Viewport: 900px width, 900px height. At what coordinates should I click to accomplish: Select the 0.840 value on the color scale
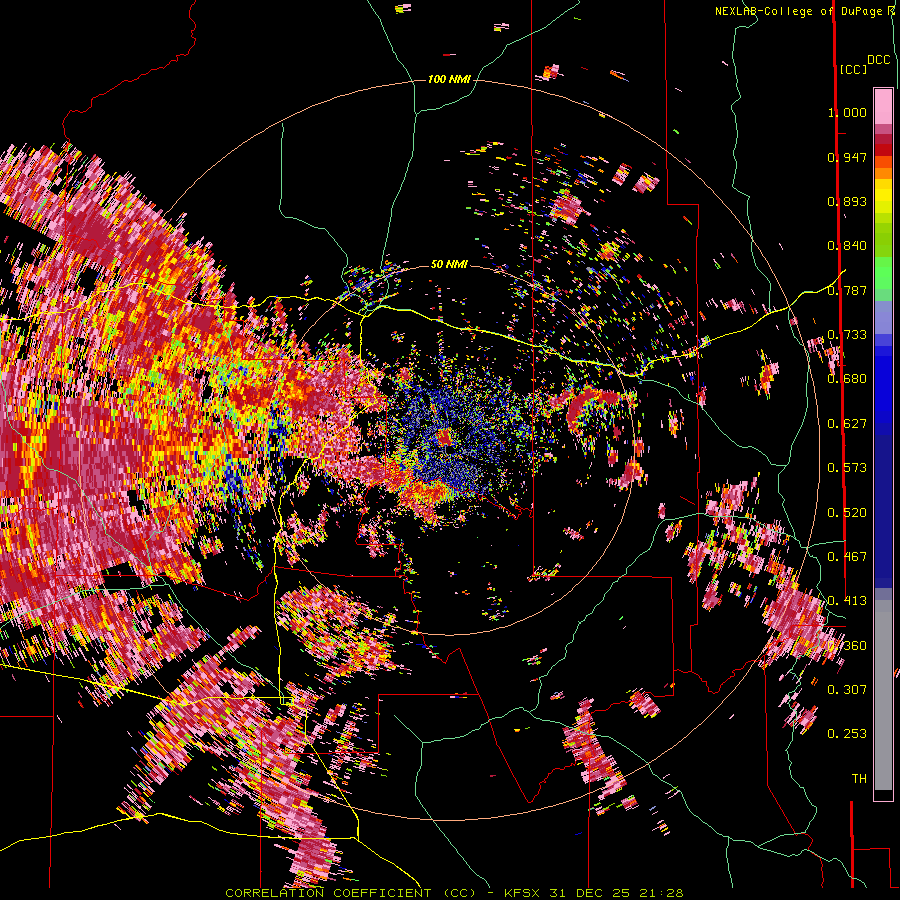847,246
